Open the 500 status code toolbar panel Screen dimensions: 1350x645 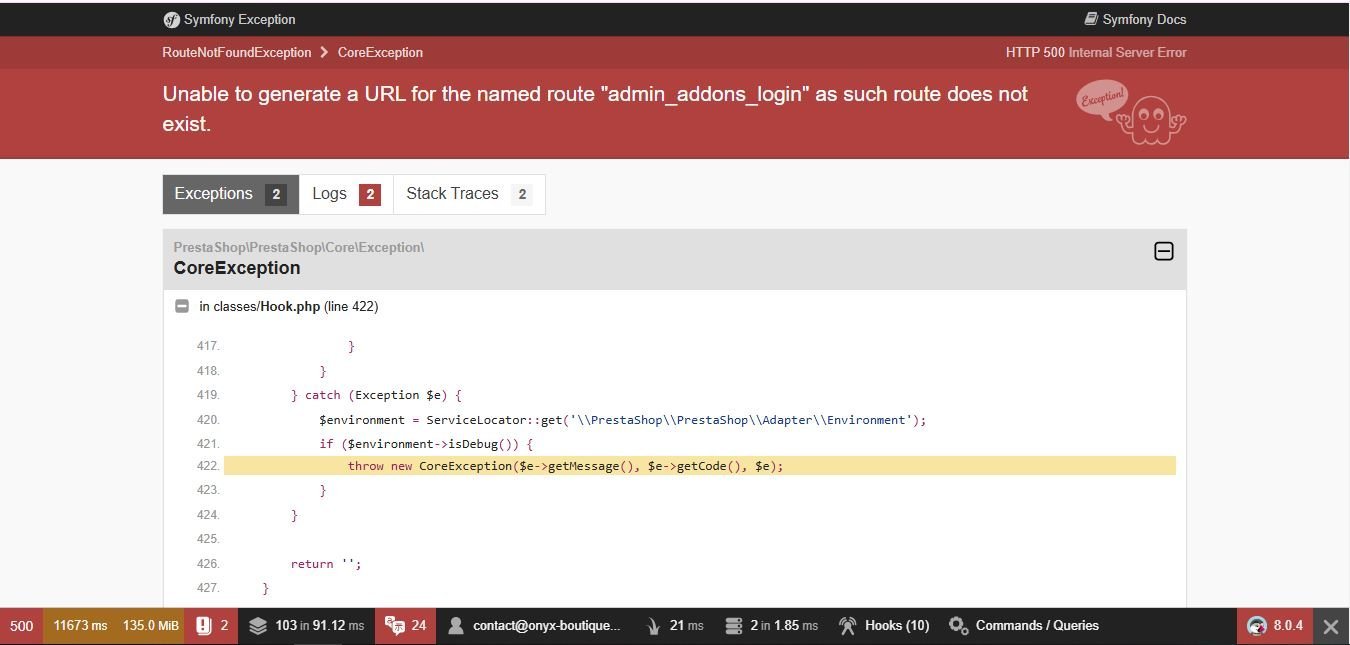[x=21, y=626]
